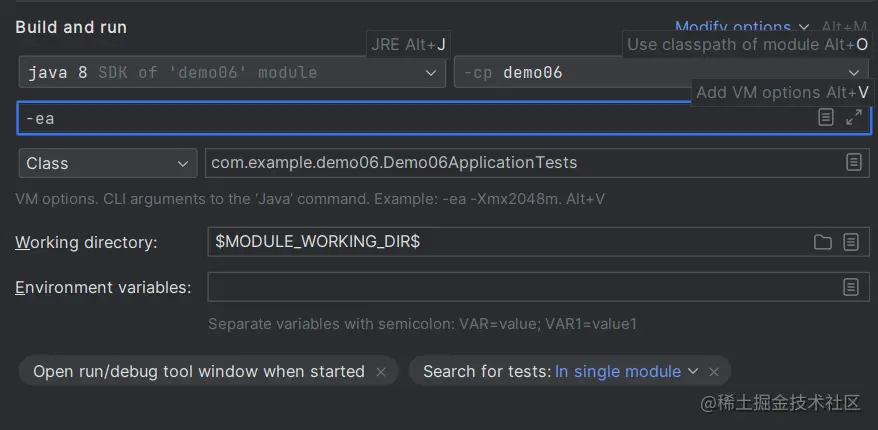Expand the -cp demo06 classpath dropdown

point(855,73)
